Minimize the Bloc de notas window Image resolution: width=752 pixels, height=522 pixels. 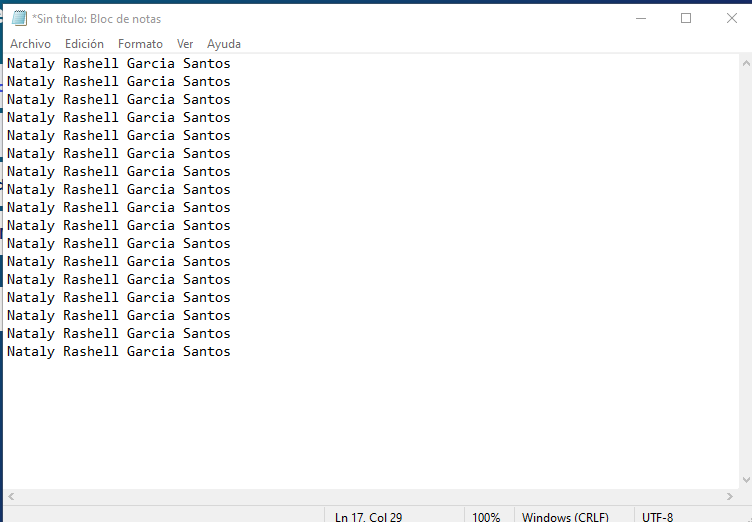tap(641, 18)
